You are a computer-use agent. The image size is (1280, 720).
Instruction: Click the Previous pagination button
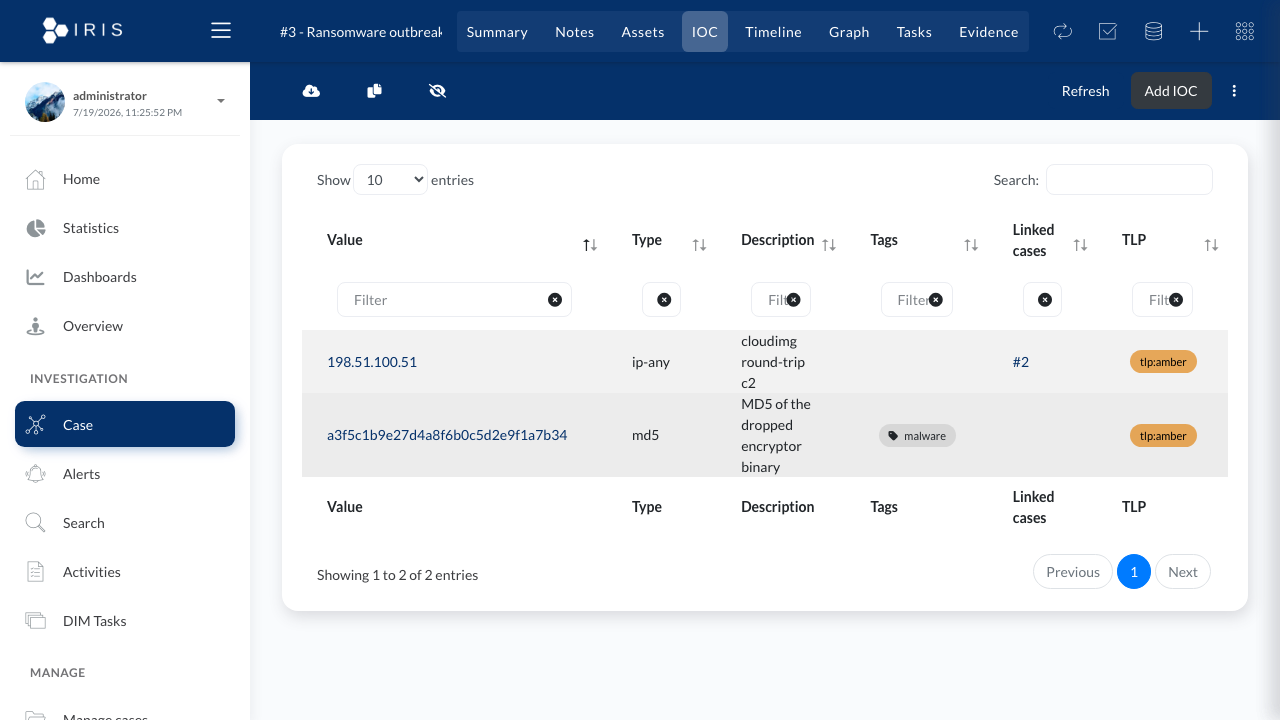(x=1073, y=572)
